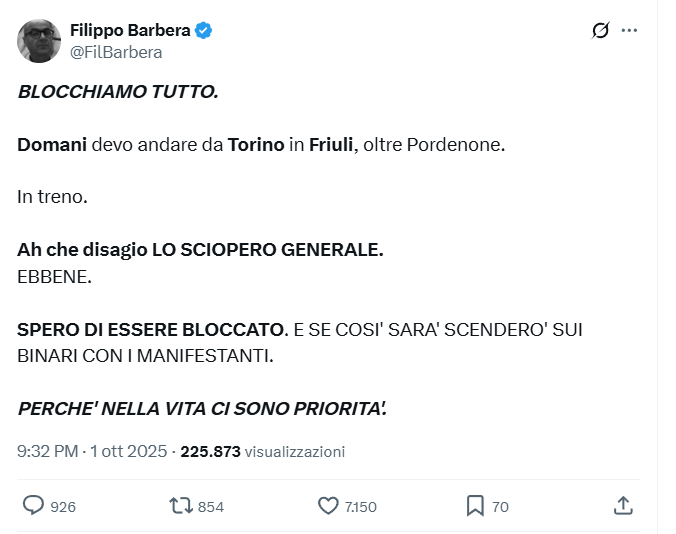676x534 pixels.
Task: Click the share upload arrow icon
Action: point(623,506)
